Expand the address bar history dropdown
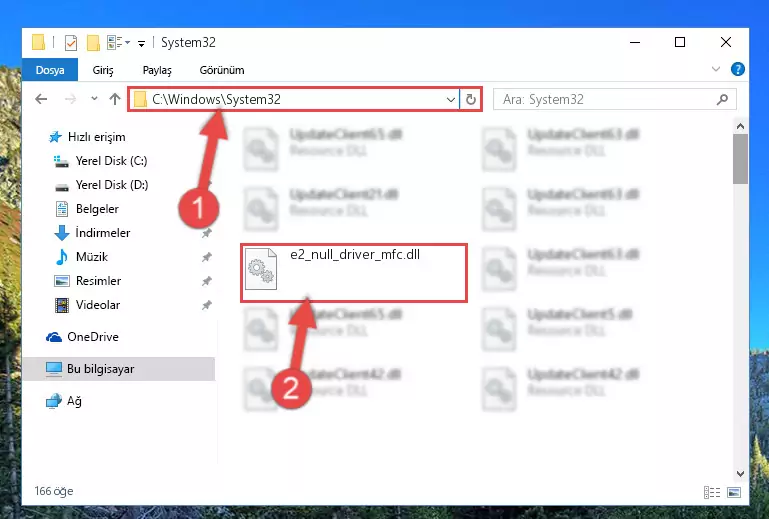This screenshot has width=769, height=519. (451, 100)
